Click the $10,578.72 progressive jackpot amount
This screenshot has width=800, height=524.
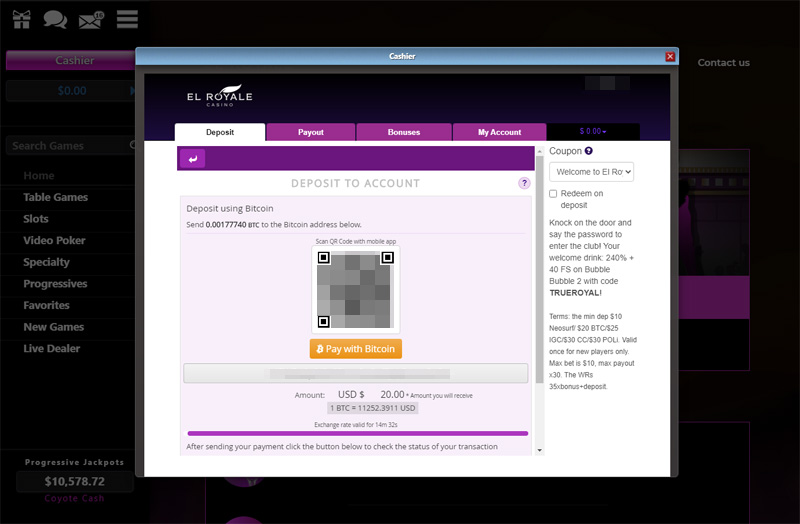(74, 481)
